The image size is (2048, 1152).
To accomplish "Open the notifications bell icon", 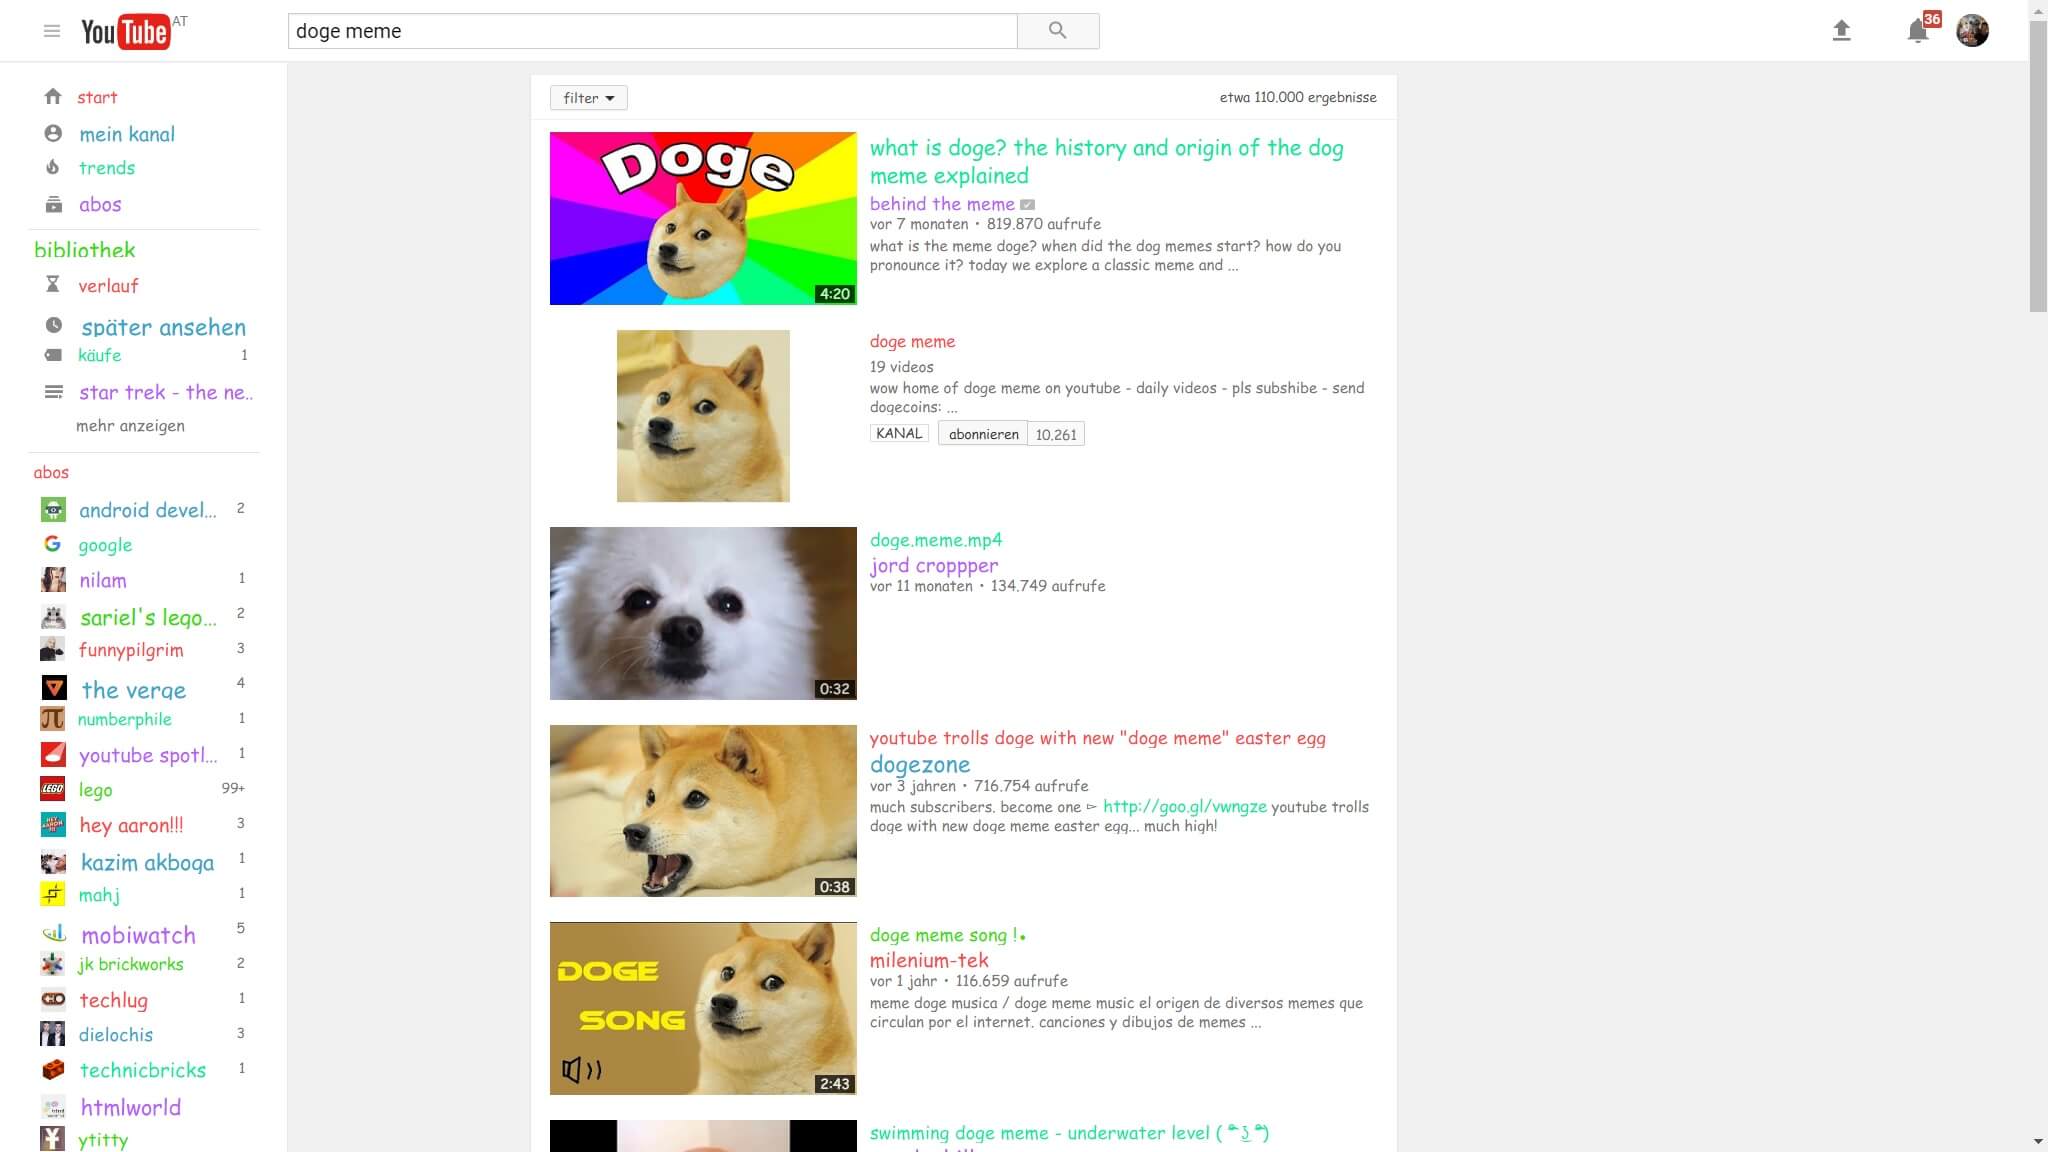I will click(x=1917, y=31).
